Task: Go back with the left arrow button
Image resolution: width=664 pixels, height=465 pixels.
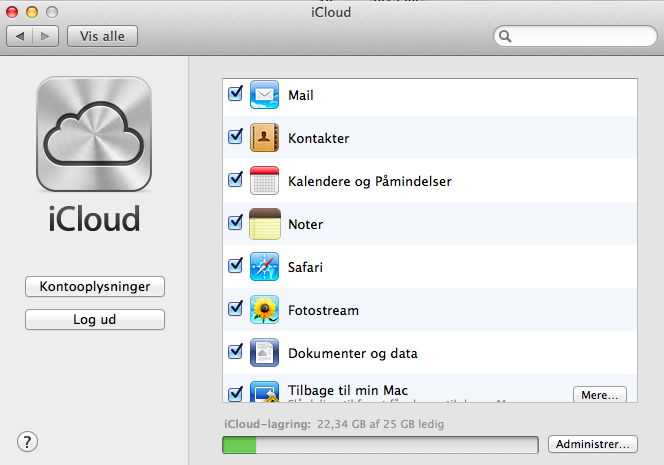Action: coord(21,36)
